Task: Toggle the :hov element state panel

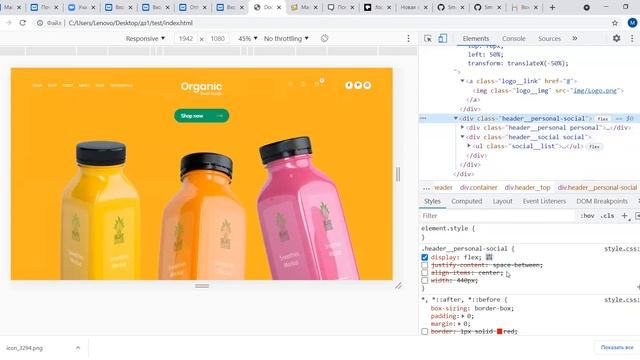Action: click(587, 216)
